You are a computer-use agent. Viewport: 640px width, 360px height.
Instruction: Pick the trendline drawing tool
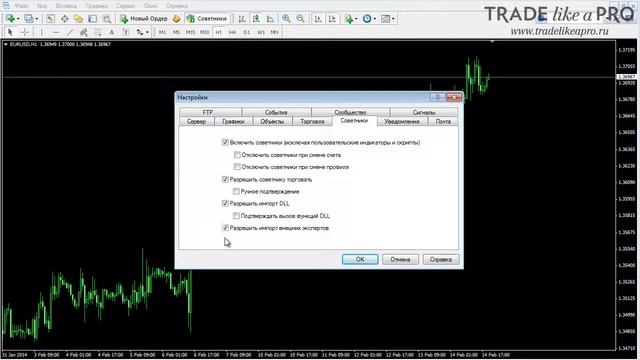tap(70, 32)
